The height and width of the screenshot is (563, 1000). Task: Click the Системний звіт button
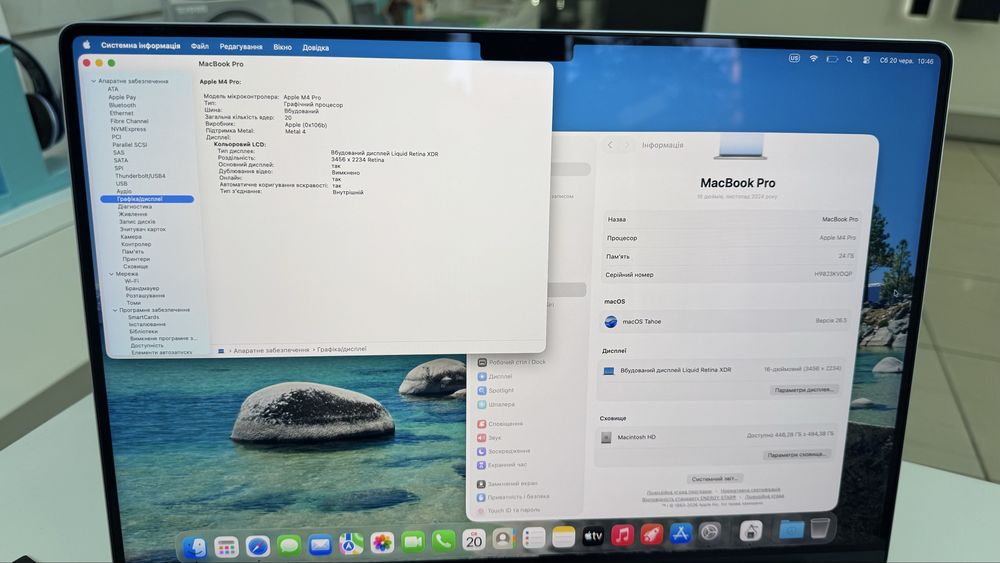click(715, 478)
